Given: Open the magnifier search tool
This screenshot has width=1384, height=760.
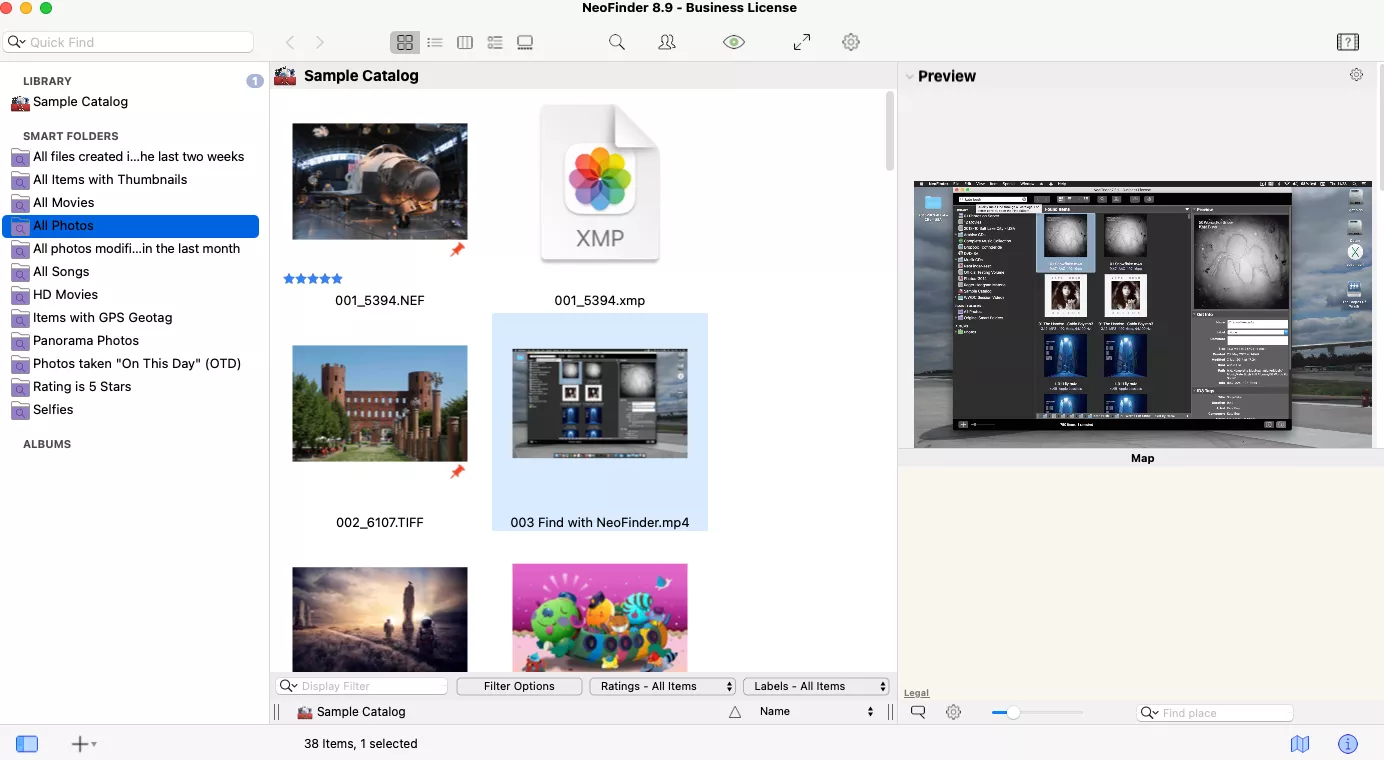Looking at the screenshot, I should 617,42.
